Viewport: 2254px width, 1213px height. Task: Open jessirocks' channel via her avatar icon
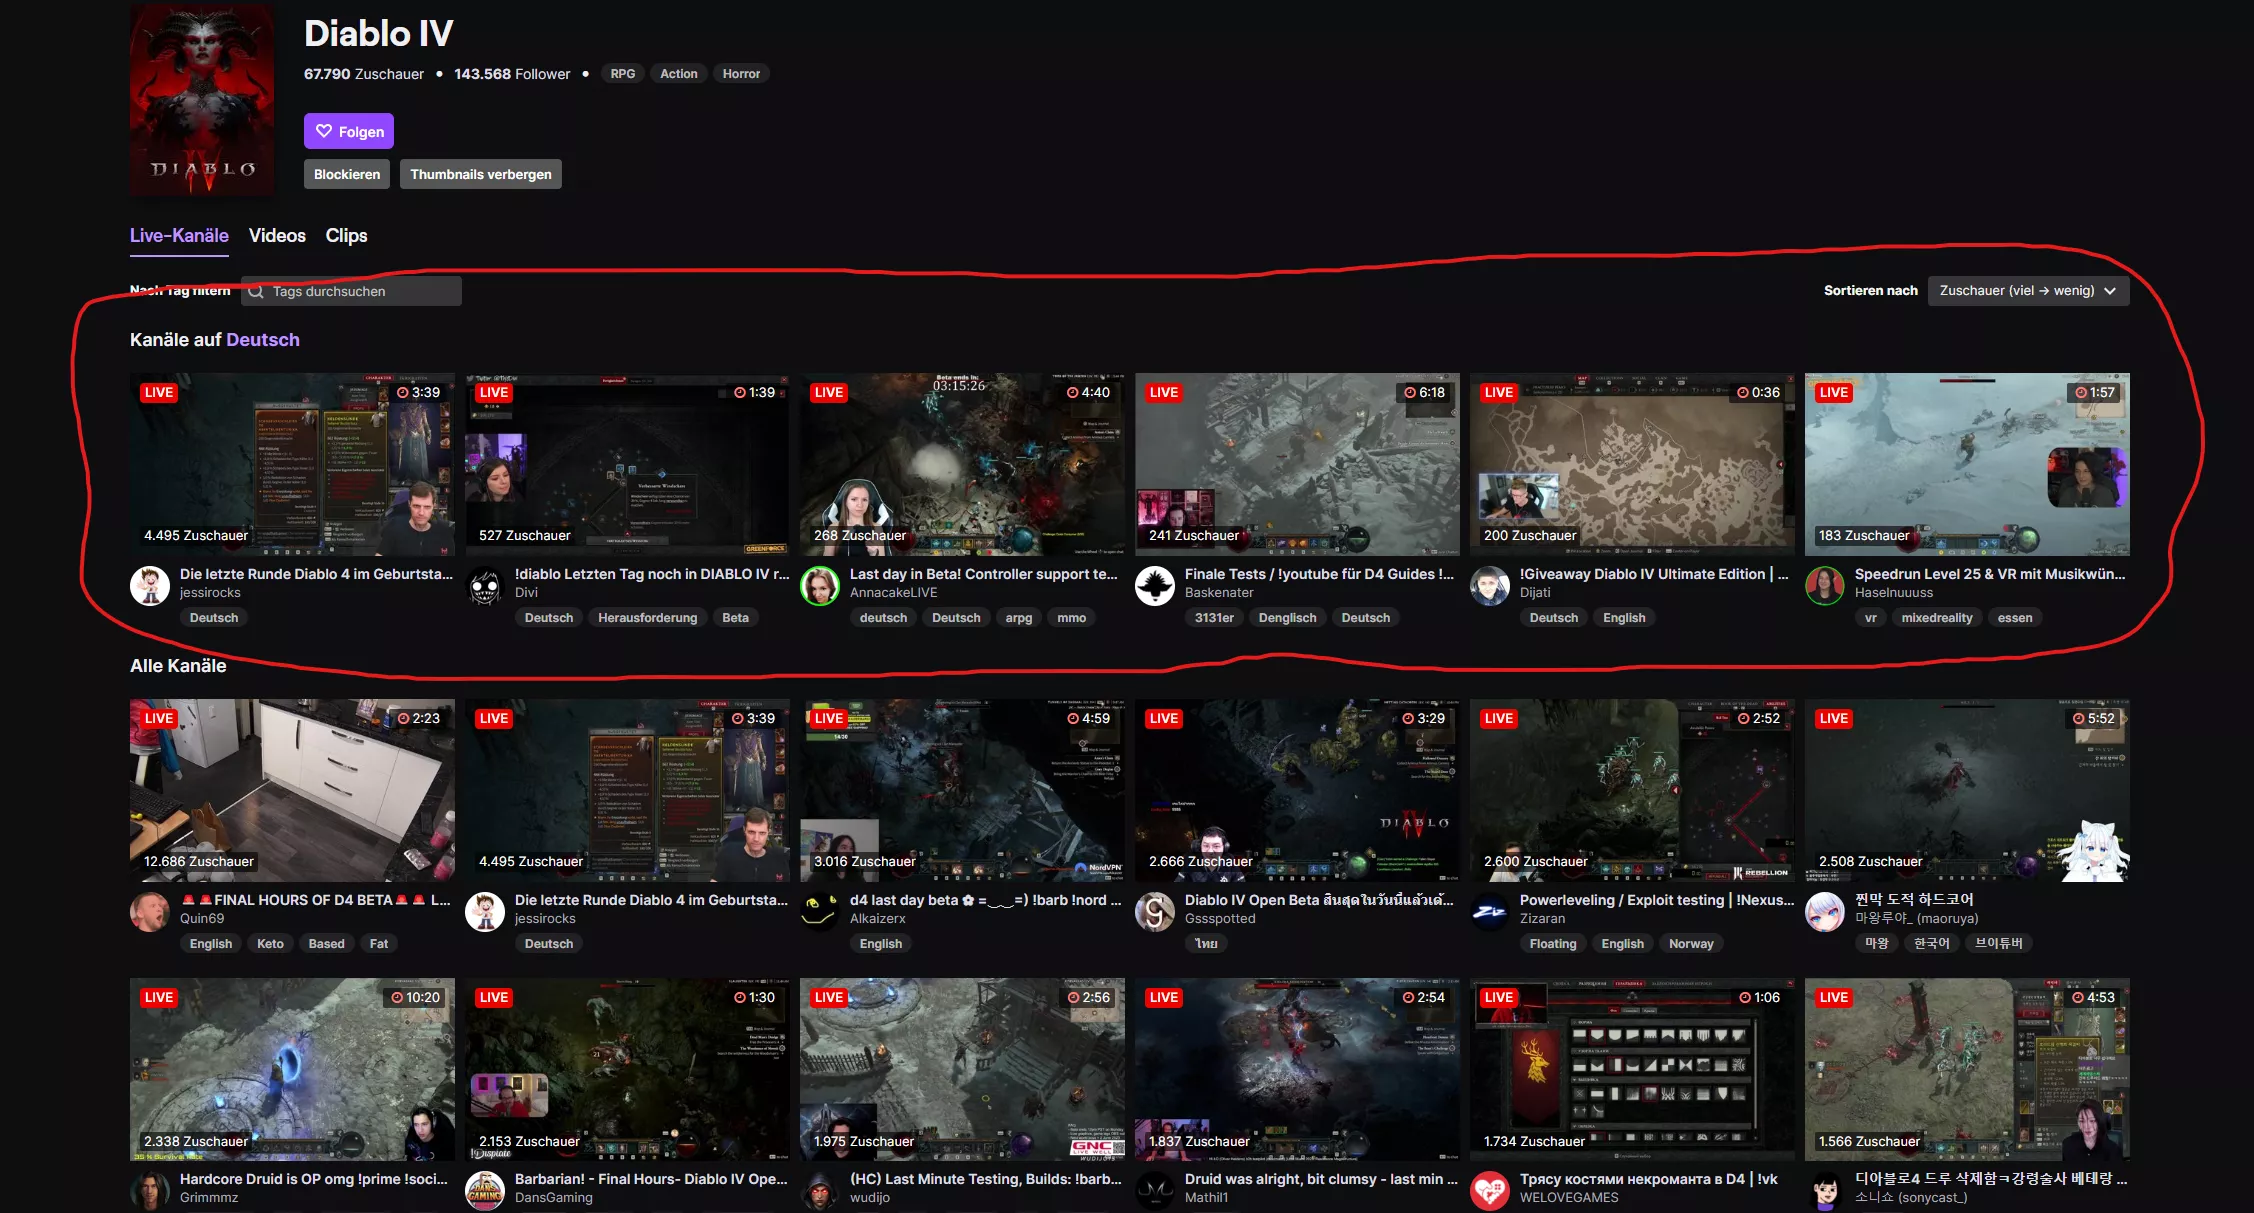(x=150, y=586)
